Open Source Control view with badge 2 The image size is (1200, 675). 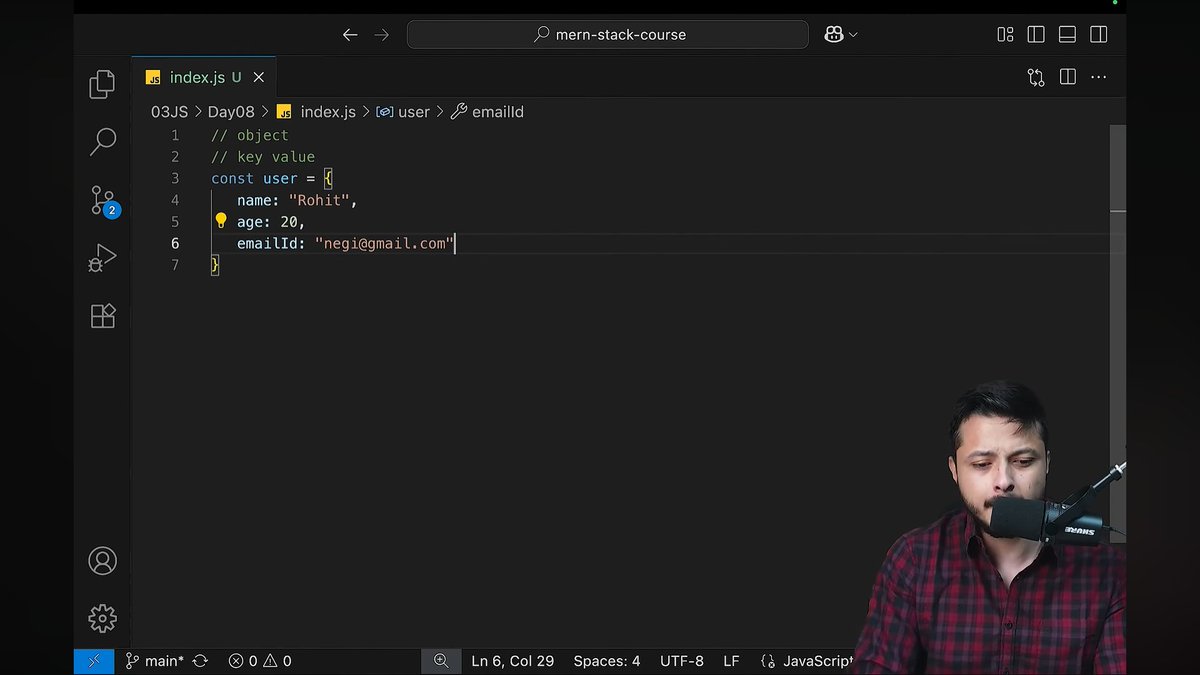click(104, 201)
